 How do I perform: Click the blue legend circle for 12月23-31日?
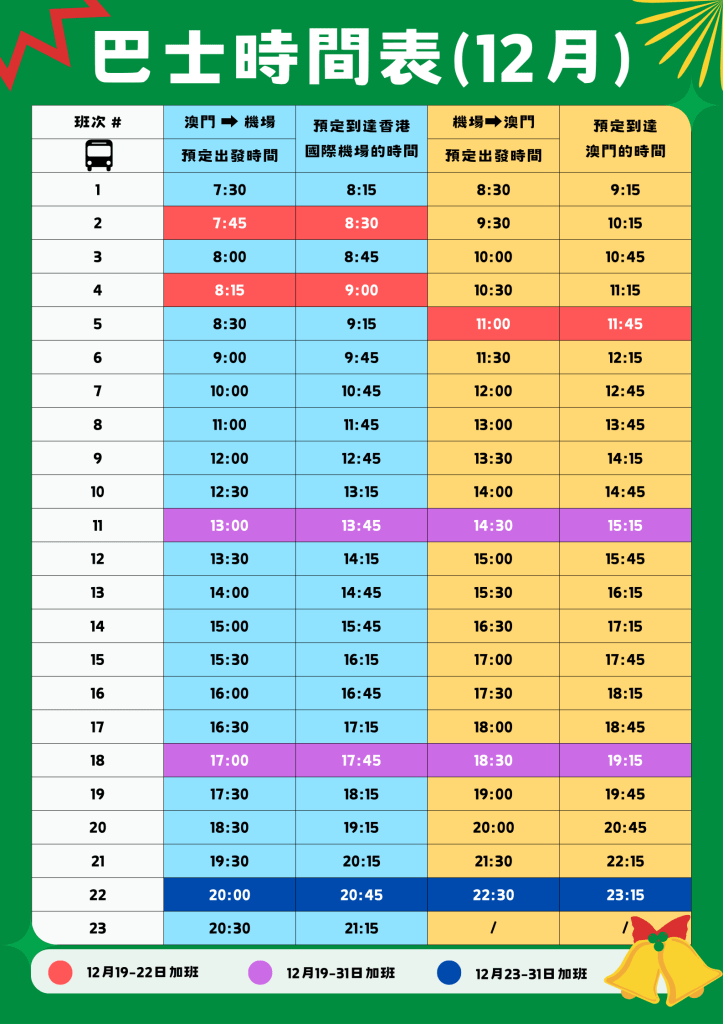pyautogui.click(x=449, y=972)
